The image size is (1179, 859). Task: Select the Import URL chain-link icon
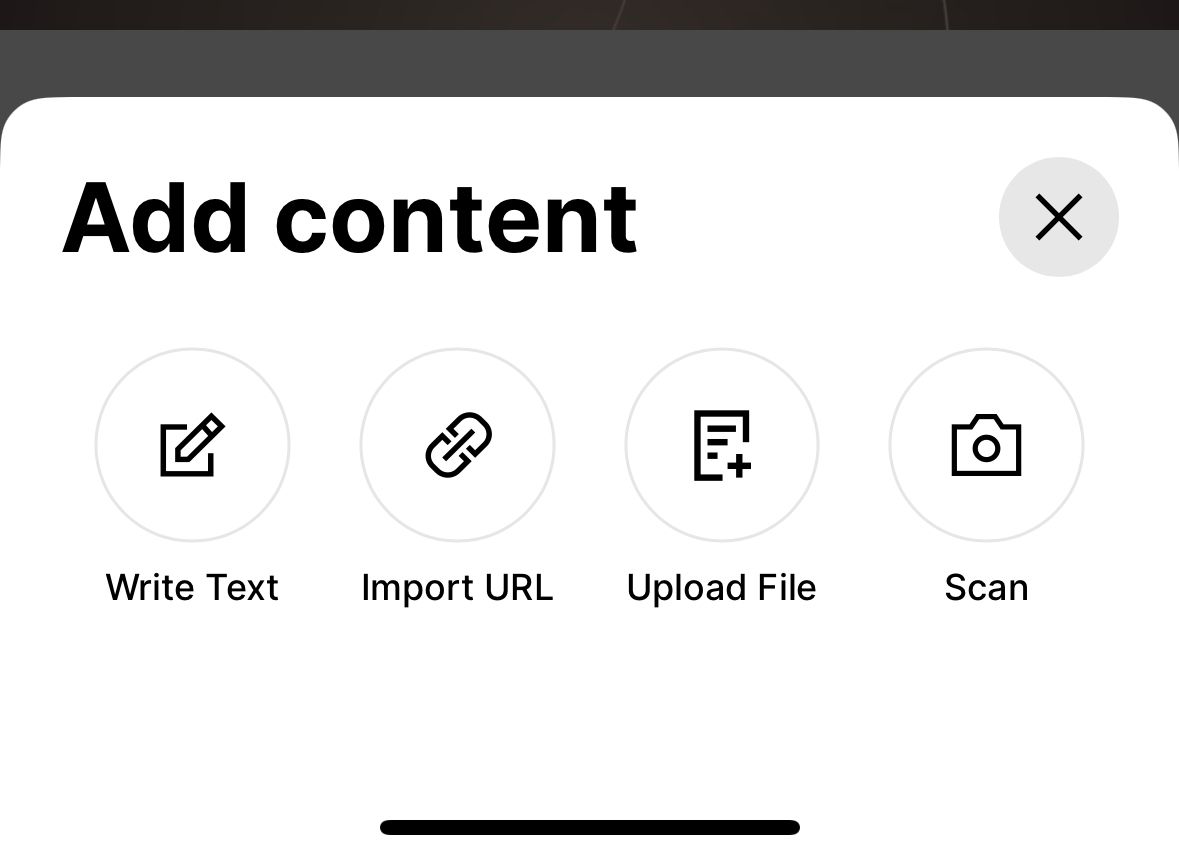pos(458,445)
